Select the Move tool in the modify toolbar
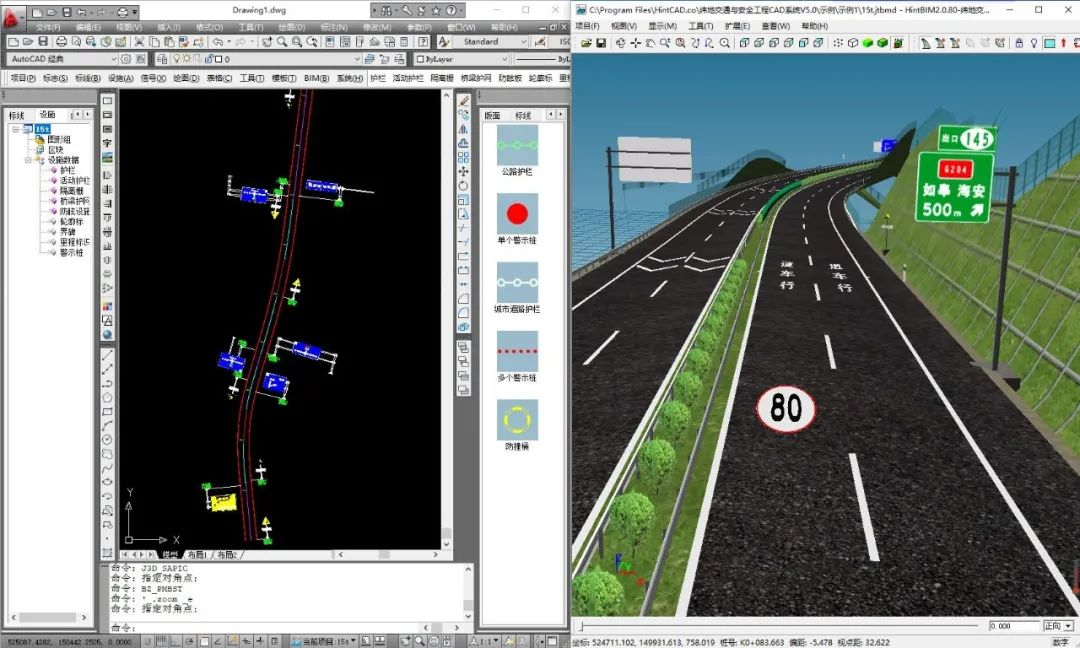Image resolution: width=1080 pixels, height=648 pixels. [x=464, y=171]
